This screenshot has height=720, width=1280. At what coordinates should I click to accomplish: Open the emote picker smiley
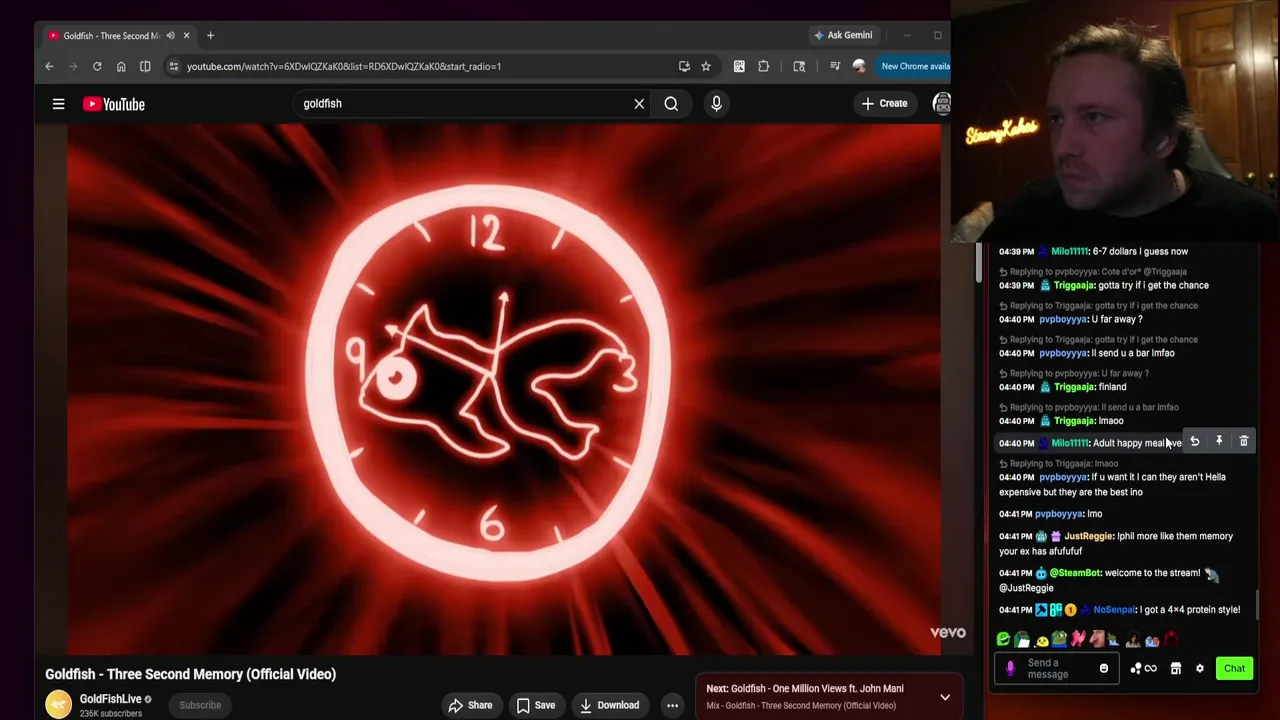point(1104,668)
